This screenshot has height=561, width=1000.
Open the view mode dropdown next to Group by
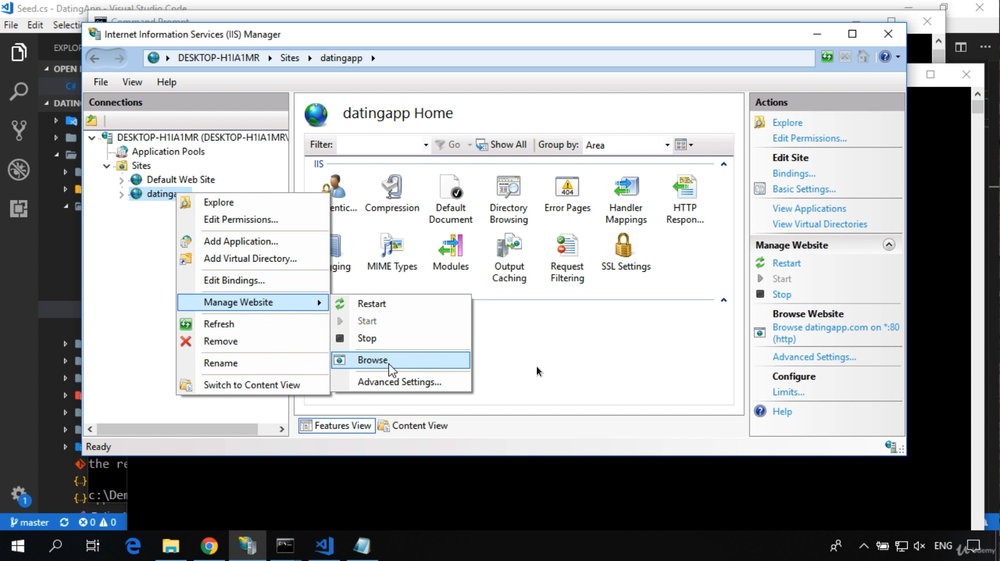(x=684, y=145)
